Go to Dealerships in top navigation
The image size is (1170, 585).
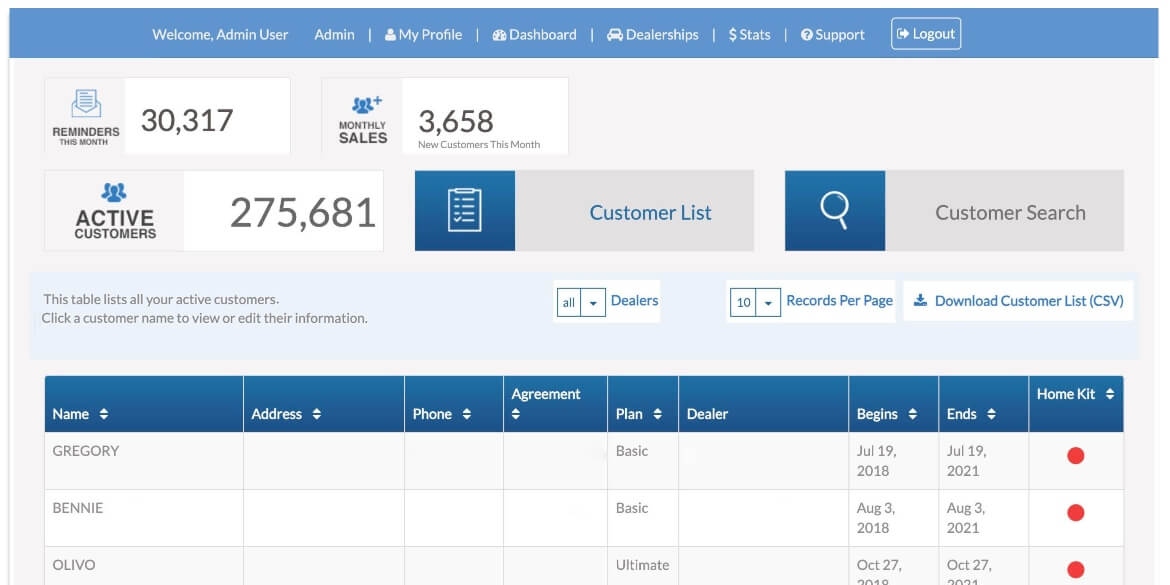[x=652, y=34]
